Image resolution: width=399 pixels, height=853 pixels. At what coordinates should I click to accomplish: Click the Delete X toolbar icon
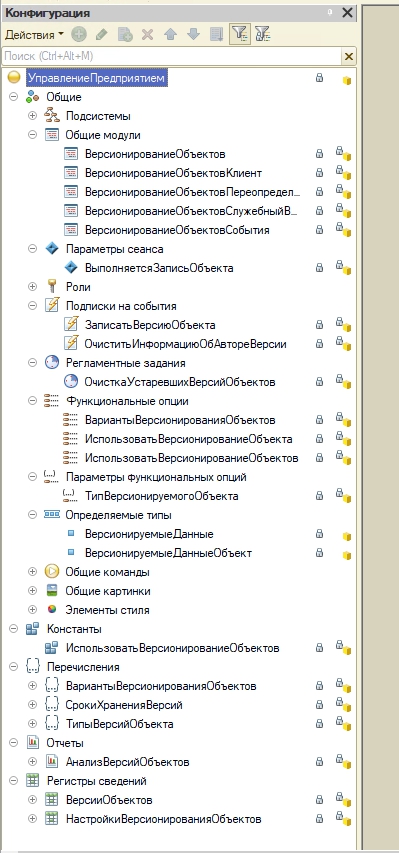(x=147, y=35)
